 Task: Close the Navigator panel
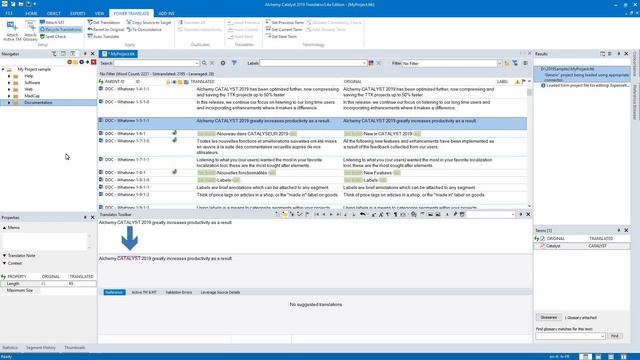pyautogui.click(x=92, y=54)
